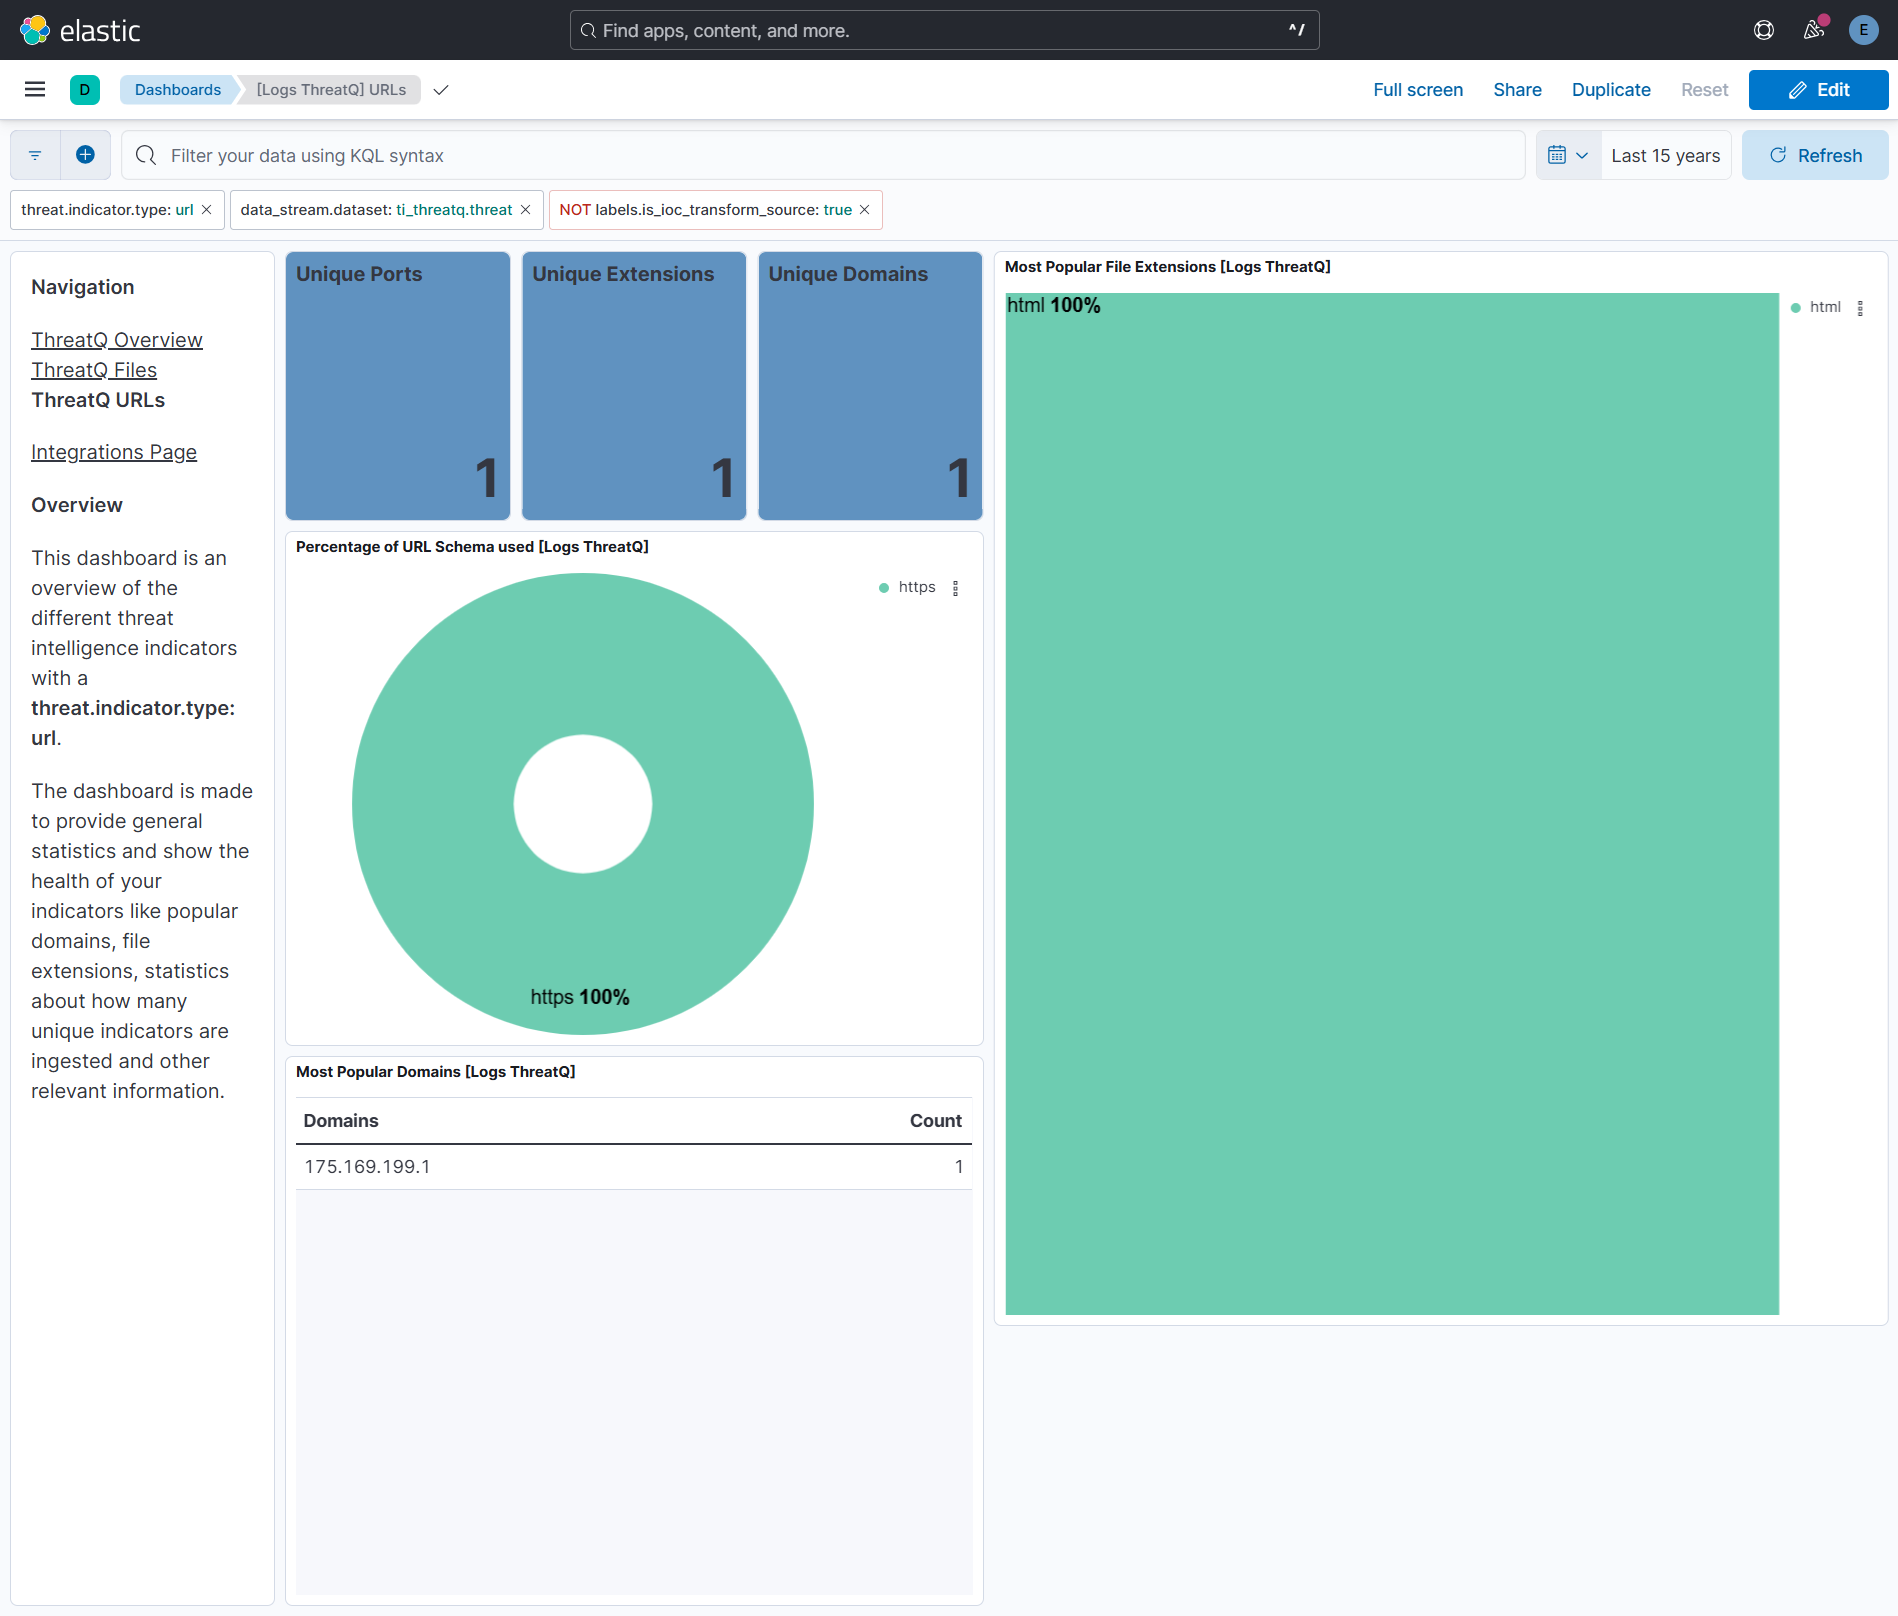Open the help lifebuoy icon

pyautogui.click(x=1764, y=30)
